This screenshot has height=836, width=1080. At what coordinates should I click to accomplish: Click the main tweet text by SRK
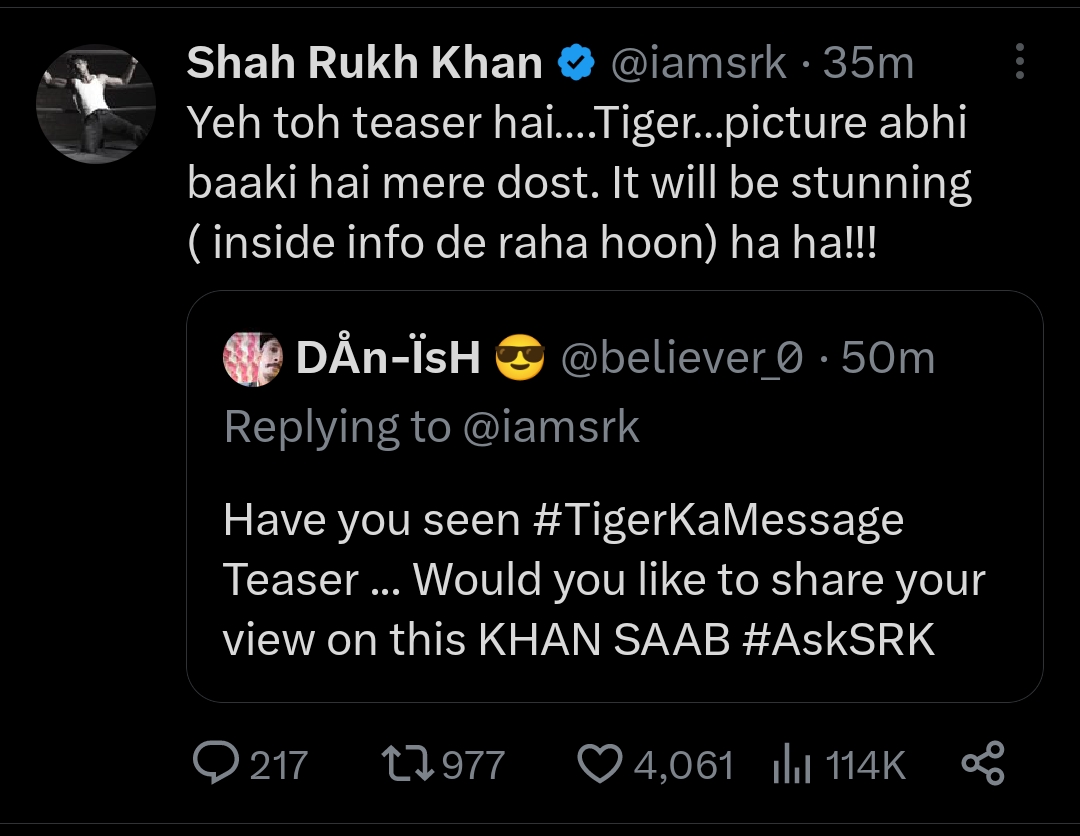[x=580, y=184]
